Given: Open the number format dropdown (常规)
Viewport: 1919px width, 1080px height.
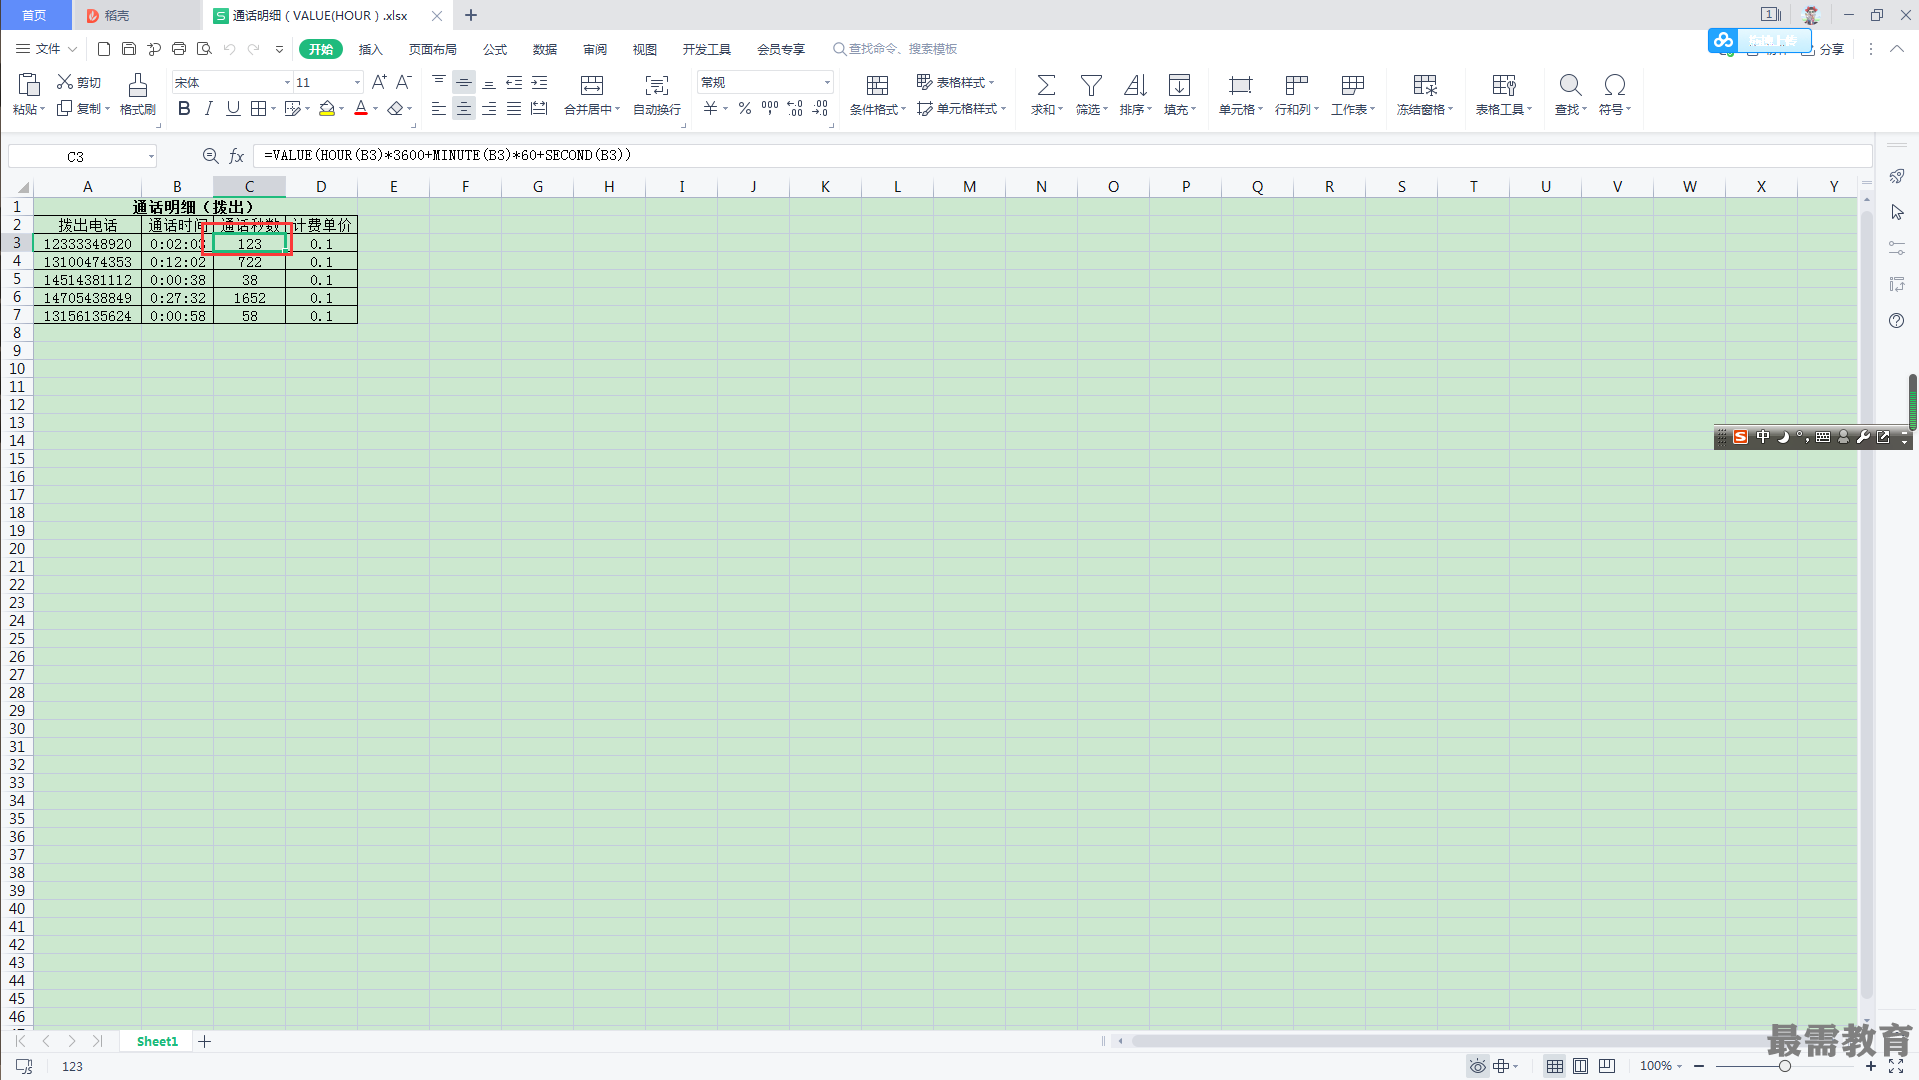Looking at the screenshot, I should pos(827,83).
